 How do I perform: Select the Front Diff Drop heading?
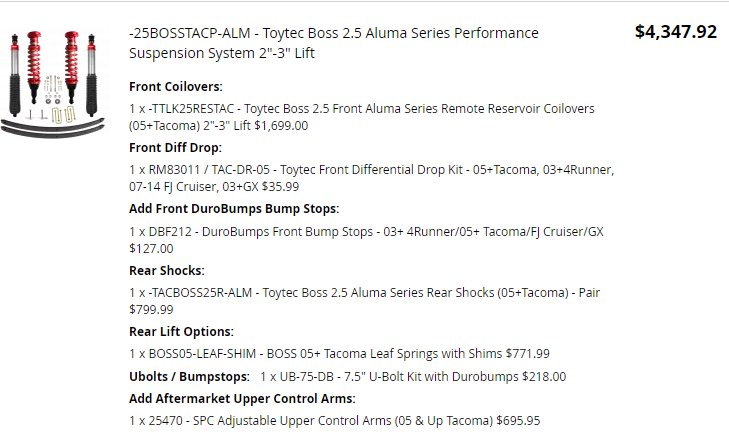point(175,148)
